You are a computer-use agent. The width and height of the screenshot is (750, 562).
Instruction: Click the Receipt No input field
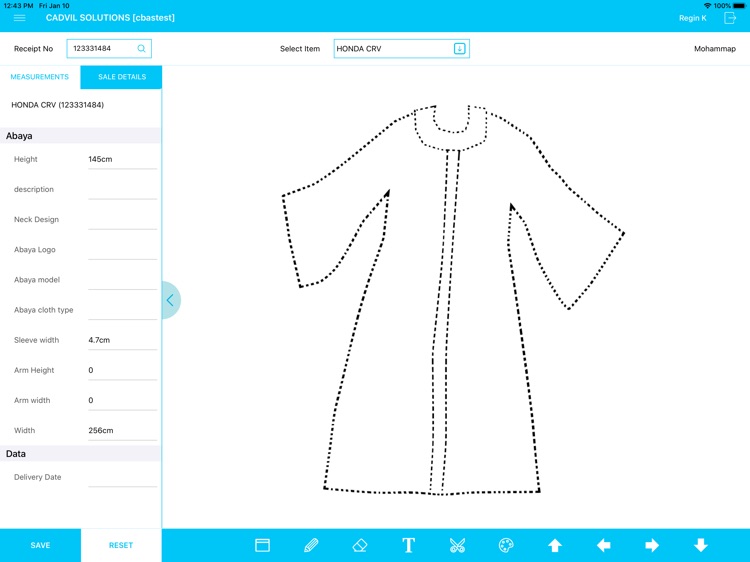109,48
